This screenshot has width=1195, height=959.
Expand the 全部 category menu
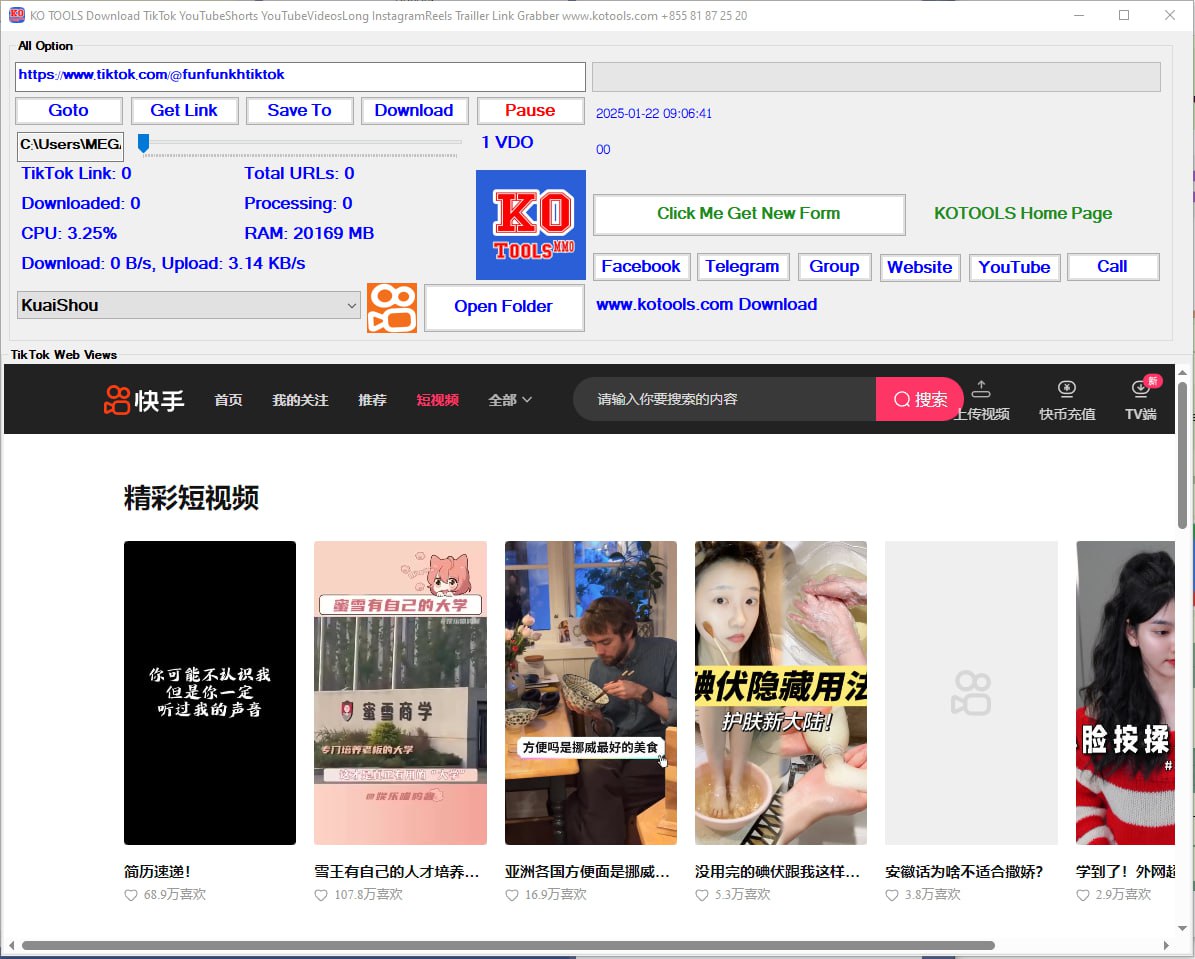pyautogui.click(x=510, y=399)
